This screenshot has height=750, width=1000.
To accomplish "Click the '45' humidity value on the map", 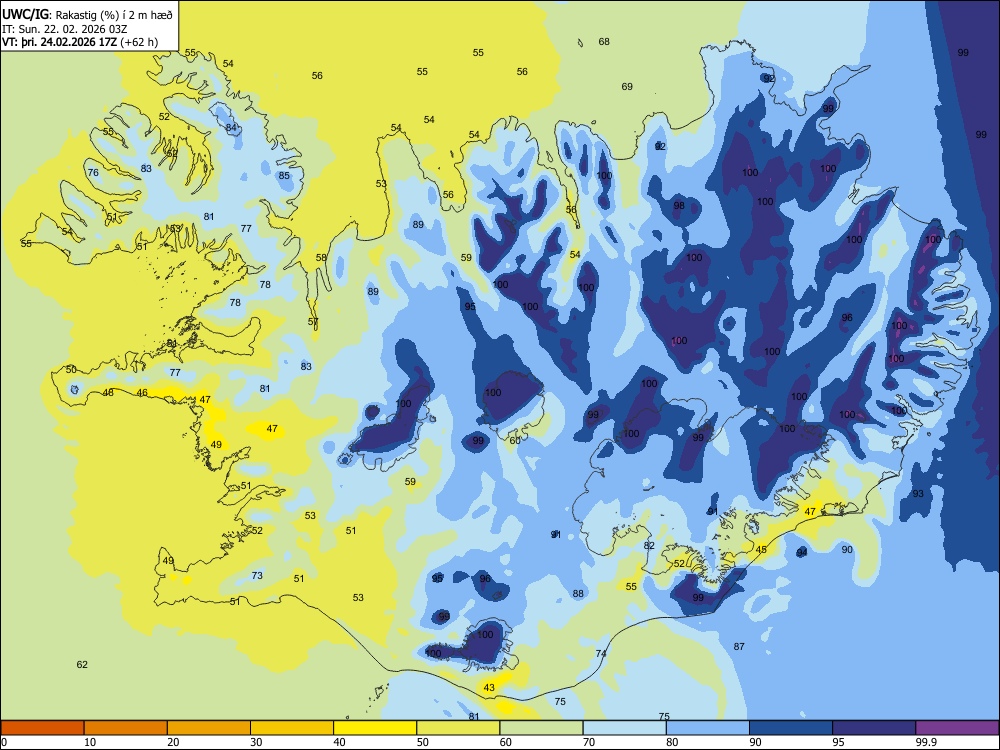I will (761, 550).
